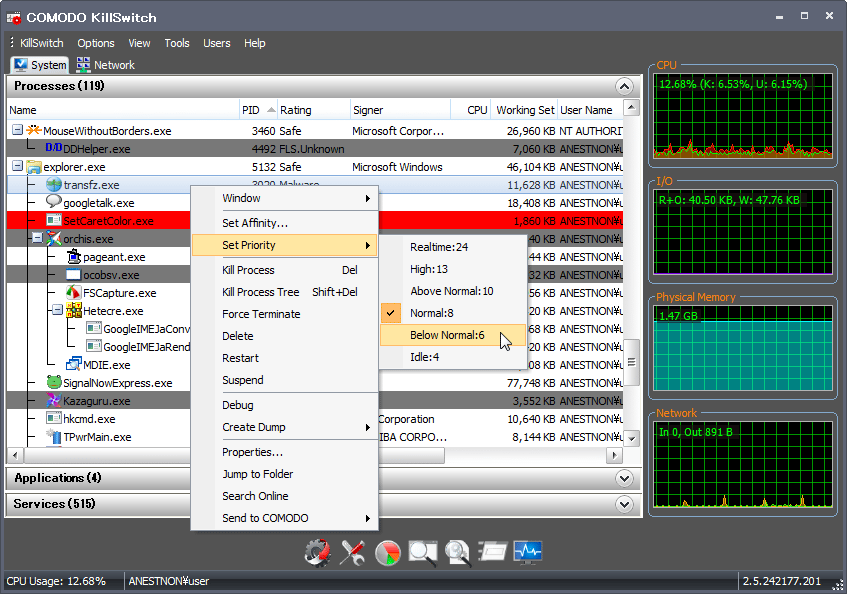Click the scroll down arrow
Viewport: 847px width, 594px height.
coord(631,438)
